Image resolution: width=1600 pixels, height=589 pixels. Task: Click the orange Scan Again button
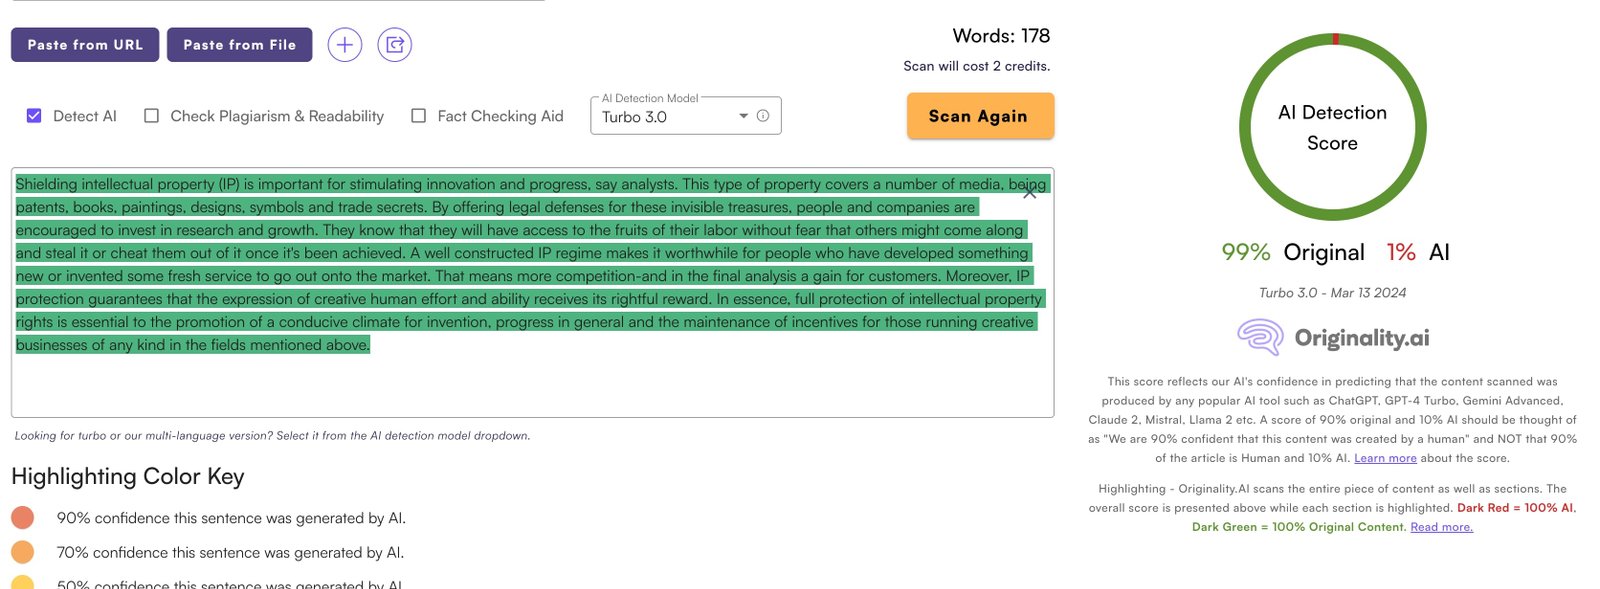pyautogui.click(x=980, y=116)
